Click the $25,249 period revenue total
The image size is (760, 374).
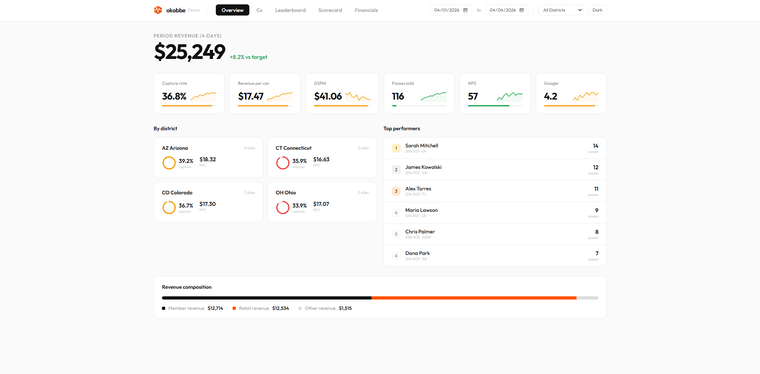(x=190, y=52)
